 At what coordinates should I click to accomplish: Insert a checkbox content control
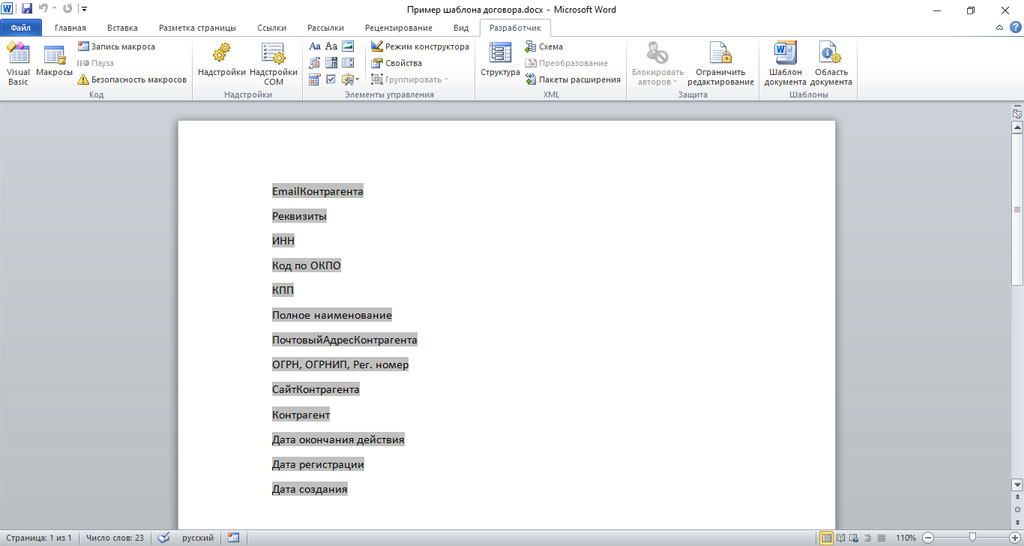pyautogui.click(x=331, y=79)
